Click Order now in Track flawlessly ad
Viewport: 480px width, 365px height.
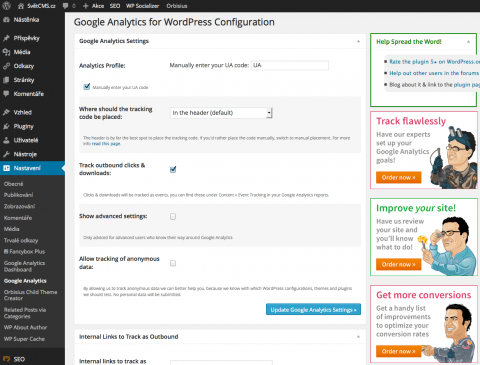399,177
